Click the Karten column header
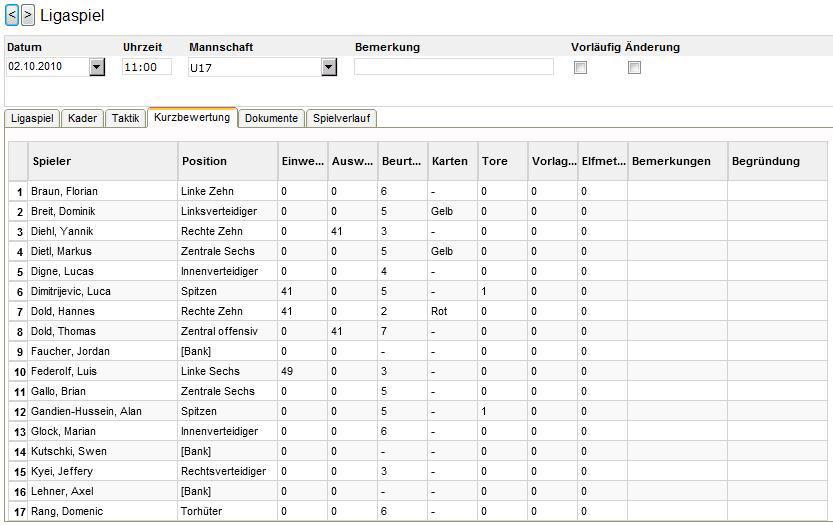833x525 pixels. [453, 161]
